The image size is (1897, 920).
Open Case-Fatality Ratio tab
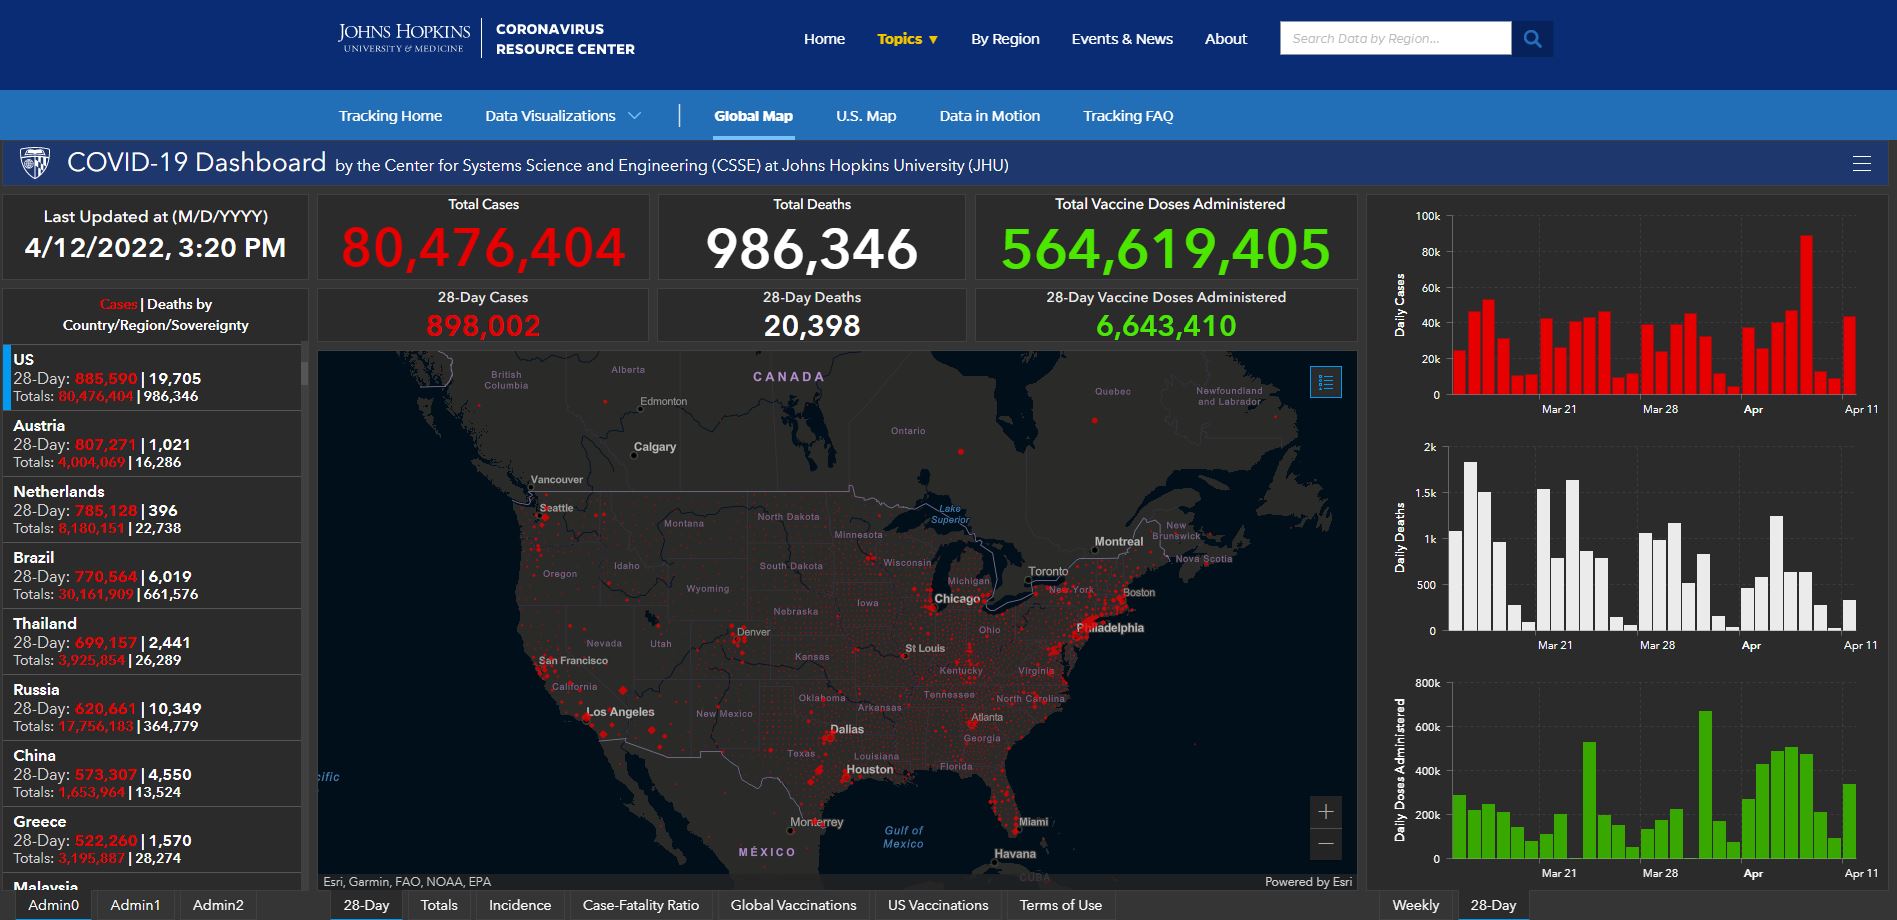641,905
